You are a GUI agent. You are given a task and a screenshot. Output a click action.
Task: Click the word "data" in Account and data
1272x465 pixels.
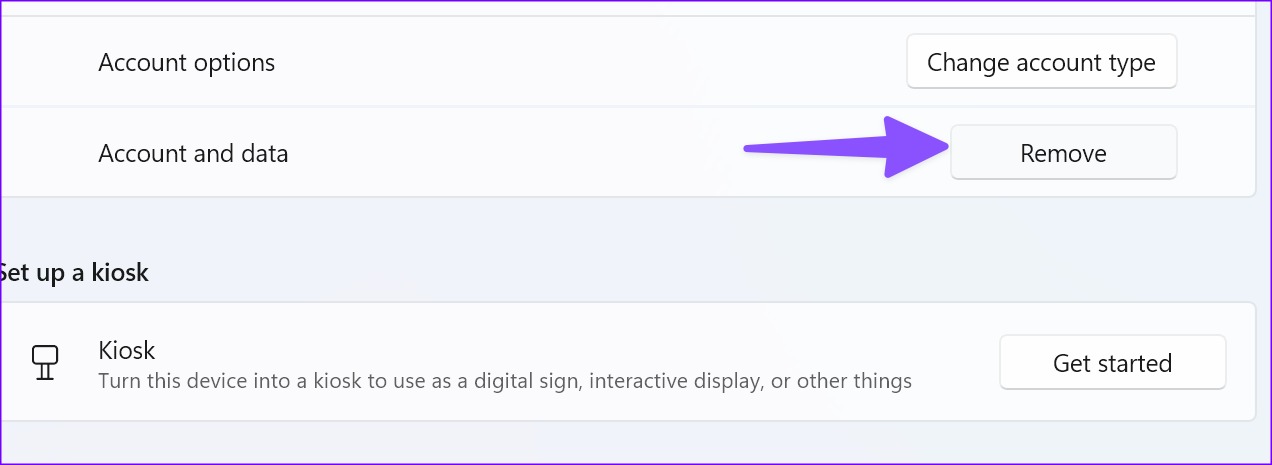[x=264, y=154]
